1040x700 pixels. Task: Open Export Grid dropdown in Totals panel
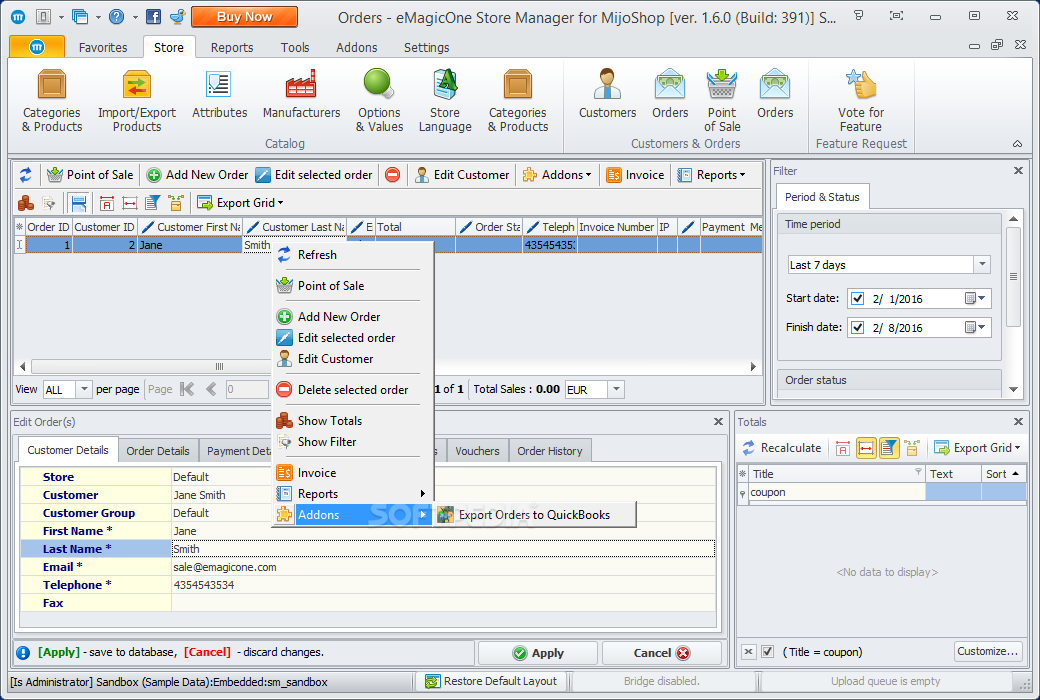[x=977, y=448]
